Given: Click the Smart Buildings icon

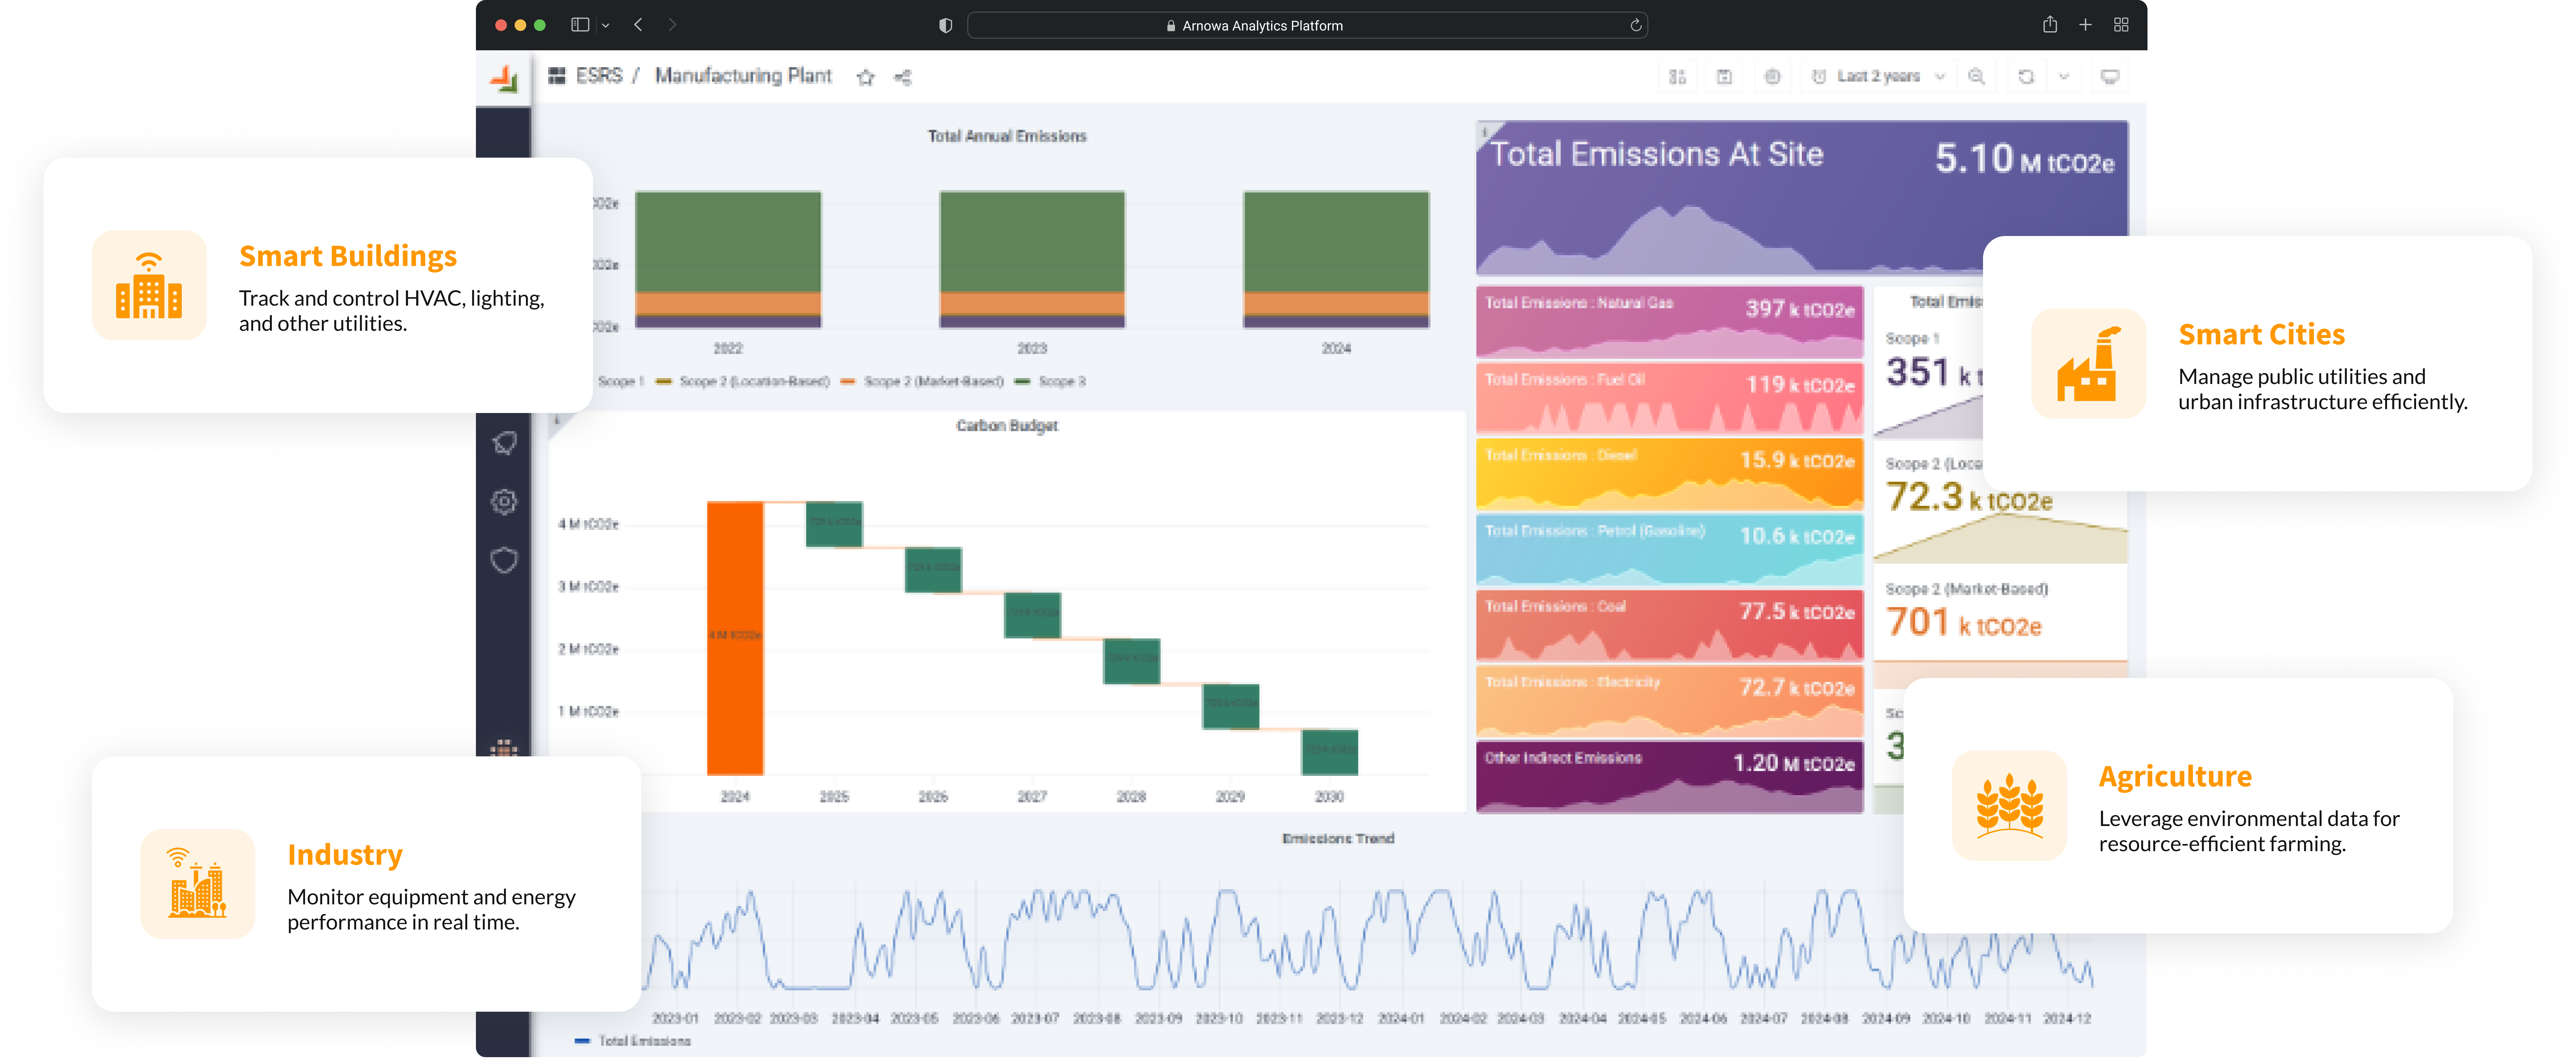Looking at the screenshot, I should [149, 285].
